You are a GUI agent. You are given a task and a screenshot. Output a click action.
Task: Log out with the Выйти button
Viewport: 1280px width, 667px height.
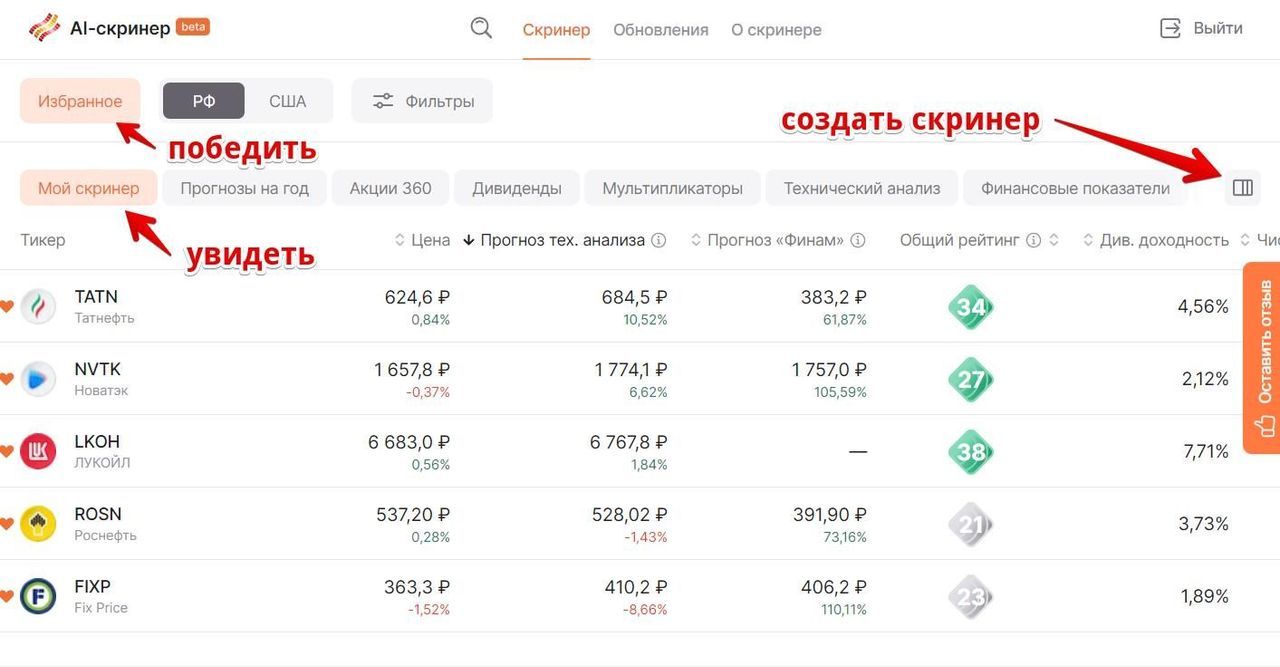pyautogui.click(x=1201, y=28)
